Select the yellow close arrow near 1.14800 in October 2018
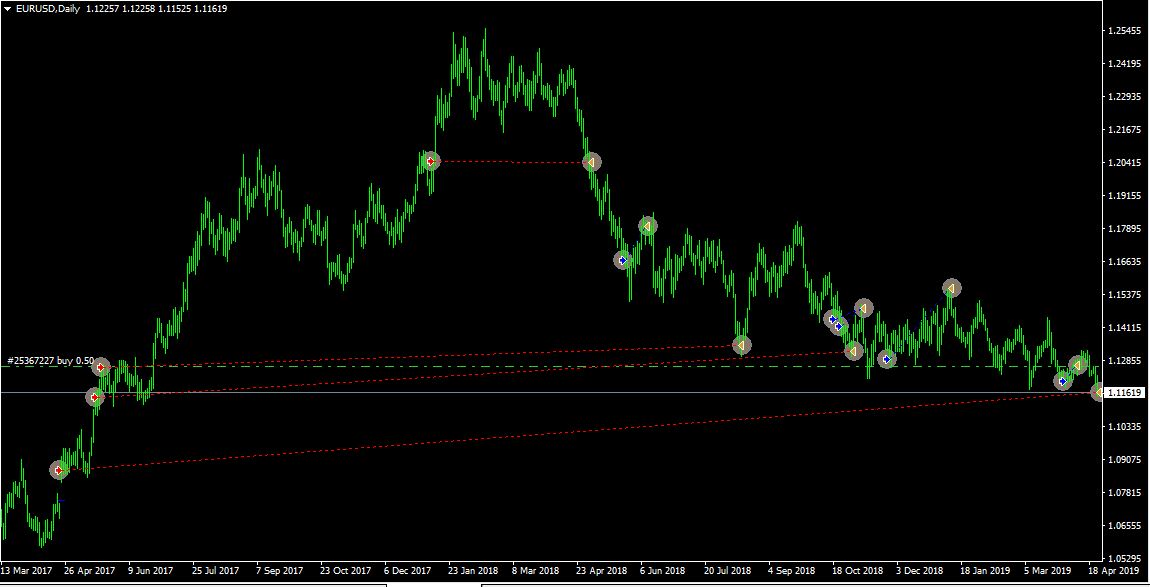The image size is (1150, 587). pyautogui.click(x=864, y=308)
